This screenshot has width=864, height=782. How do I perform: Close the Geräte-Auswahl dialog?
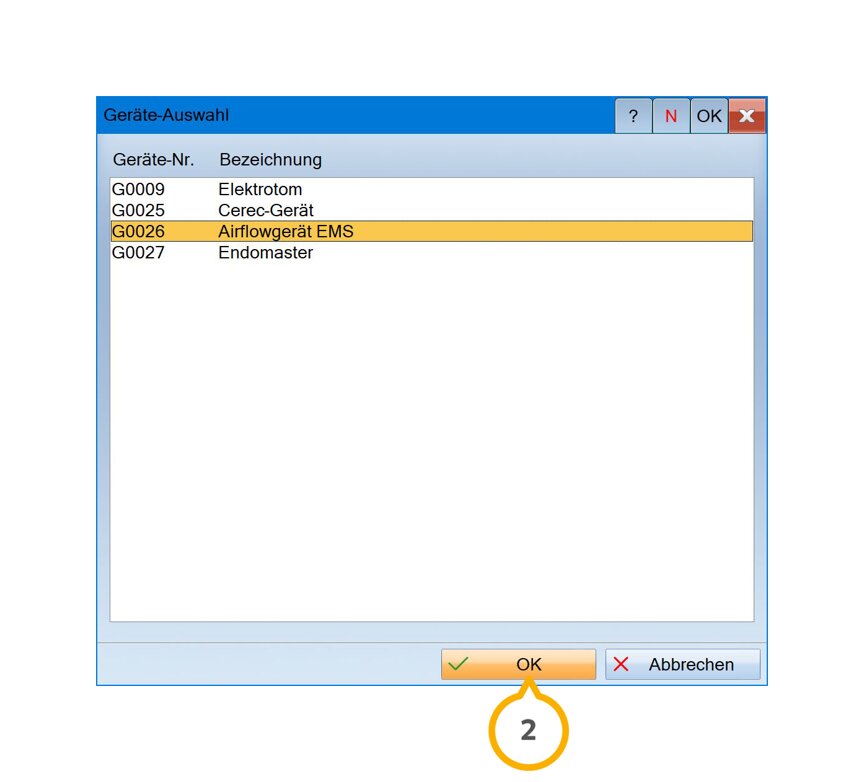pos(747,116)
